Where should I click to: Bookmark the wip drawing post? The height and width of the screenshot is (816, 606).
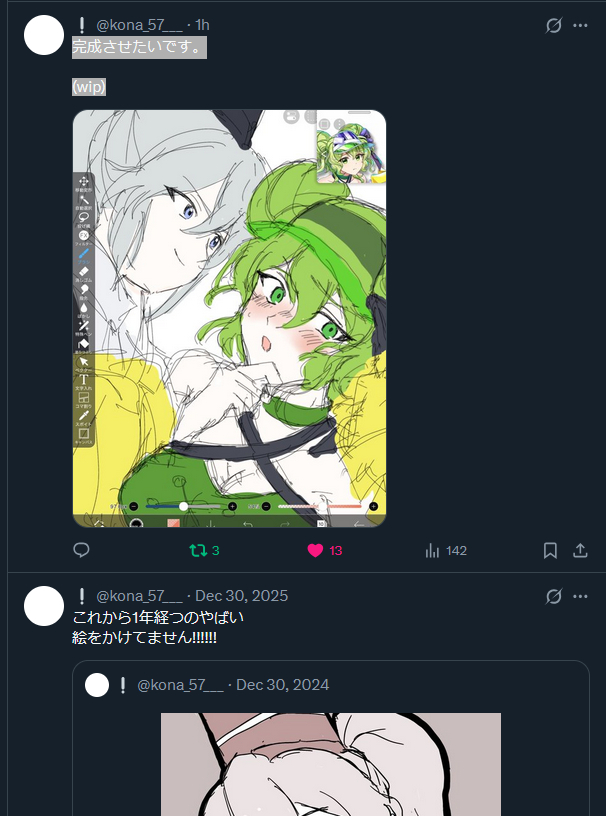pos(550,550)
